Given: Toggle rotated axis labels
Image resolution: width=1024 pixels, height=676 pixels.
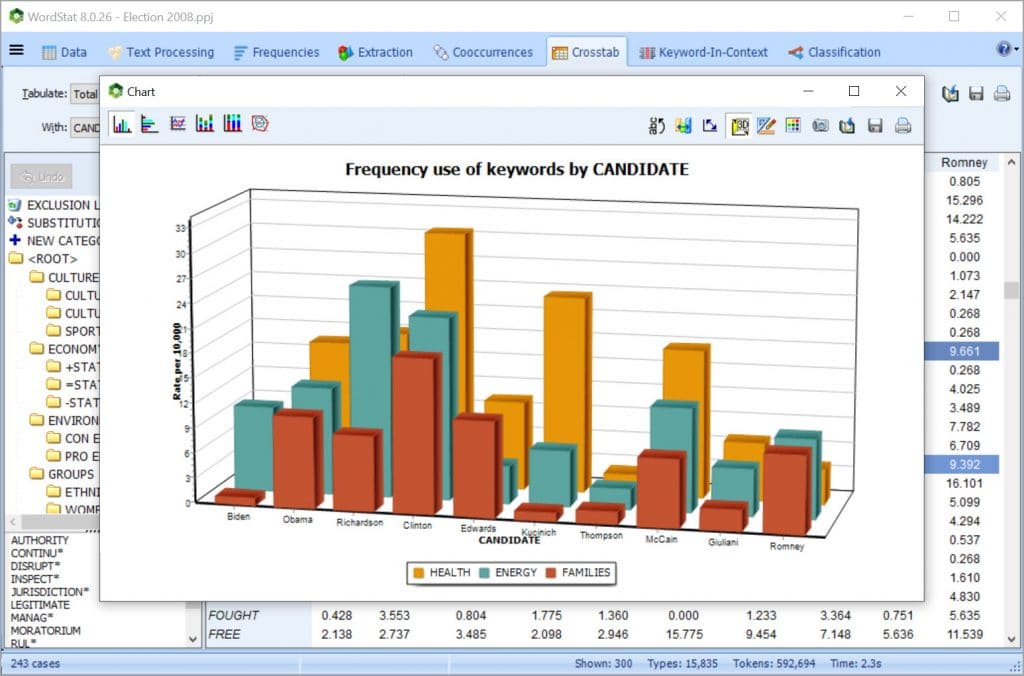Looking at the screenshot, I should tap(657, 125).
